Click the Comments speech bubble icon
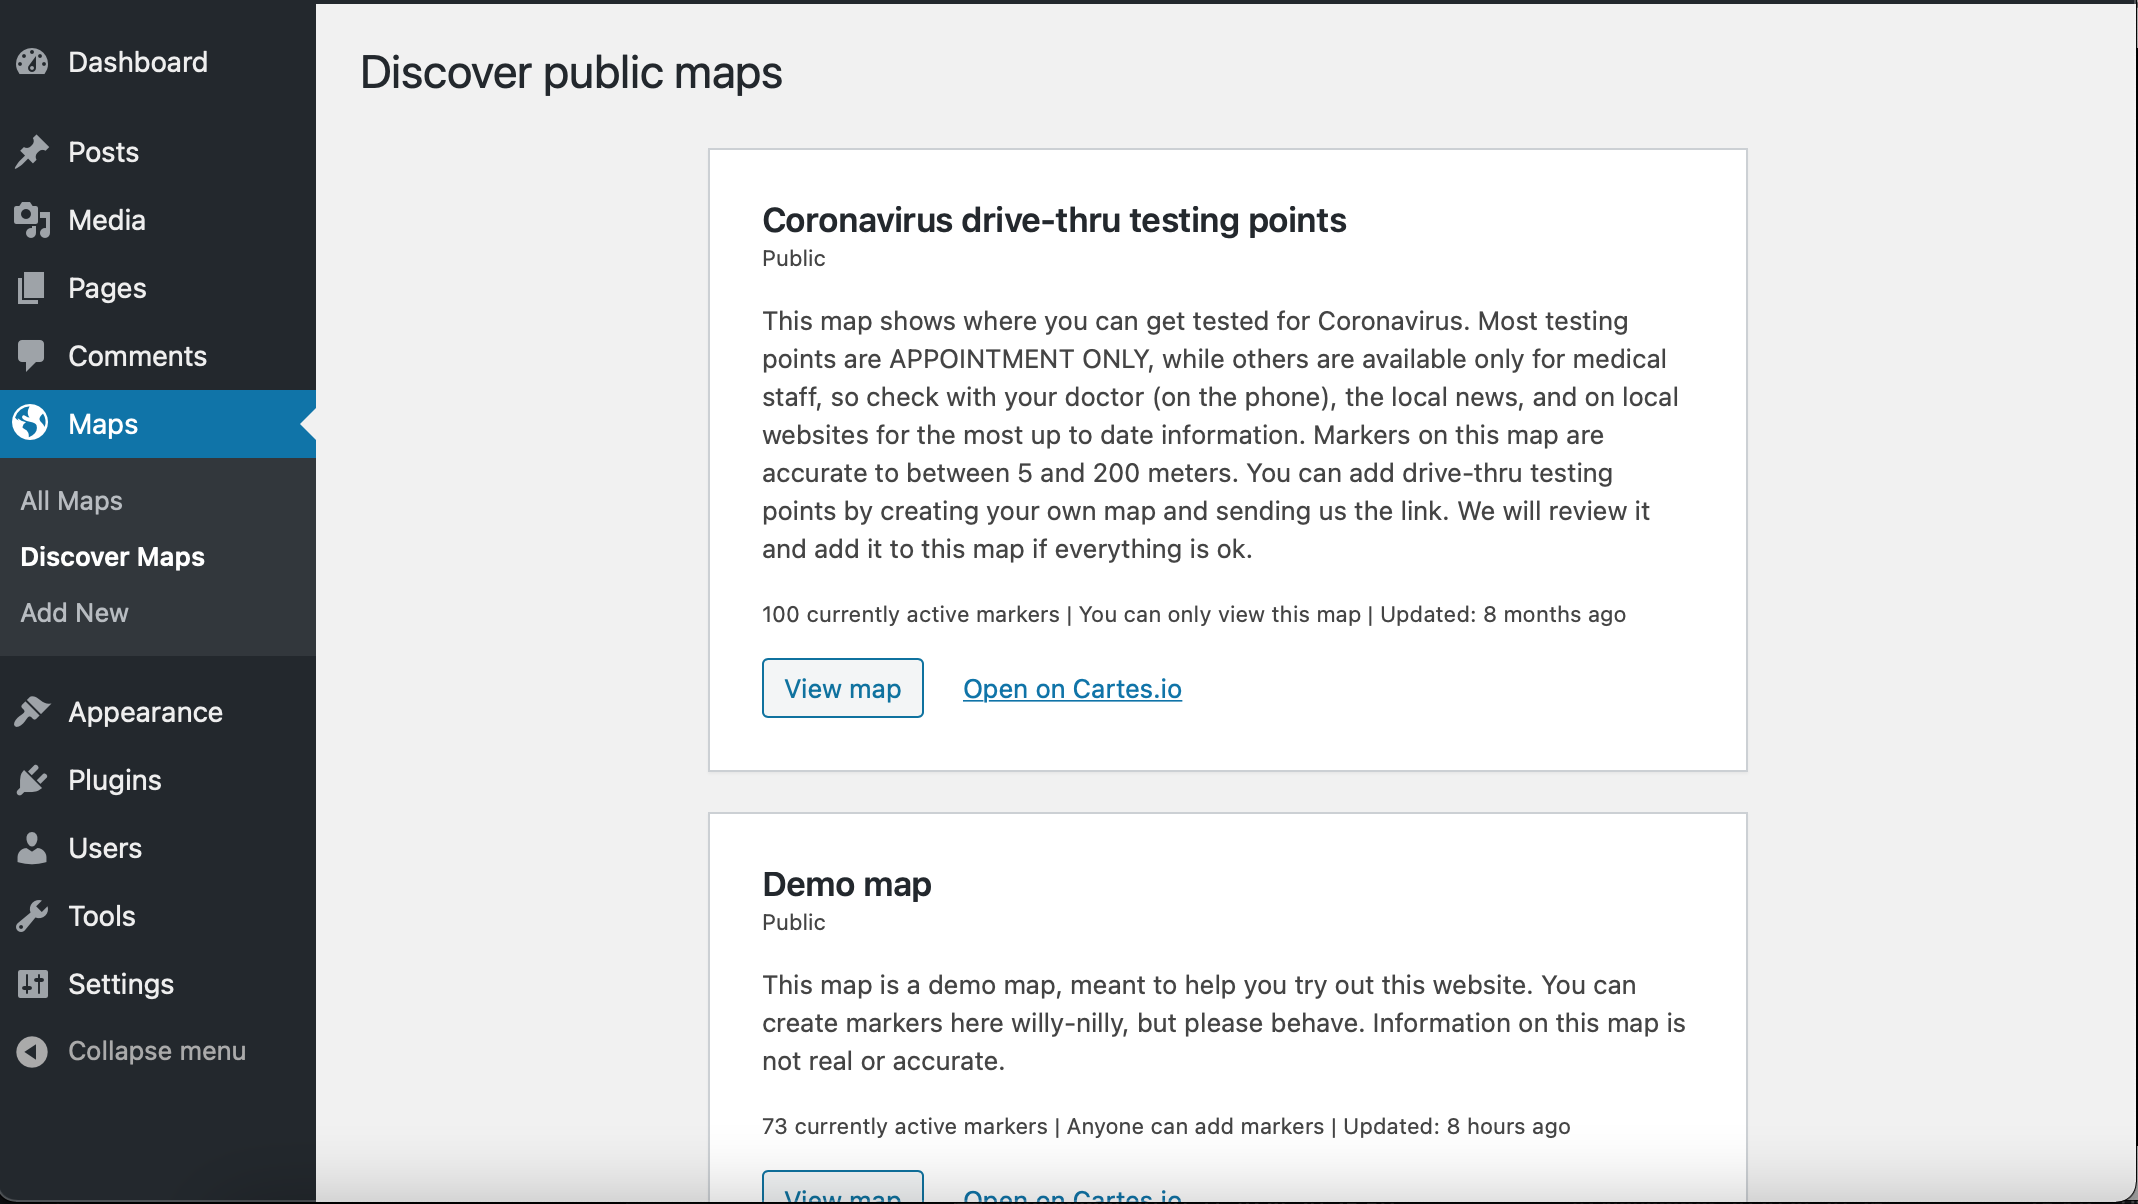The height and width of the screenshot is (1204, 2138). [32, 356]
